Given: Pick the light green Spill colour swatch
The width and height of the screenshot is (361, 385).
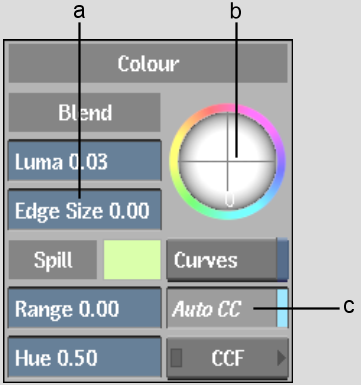Looking at the screenshot, I should tap(132, 260).
